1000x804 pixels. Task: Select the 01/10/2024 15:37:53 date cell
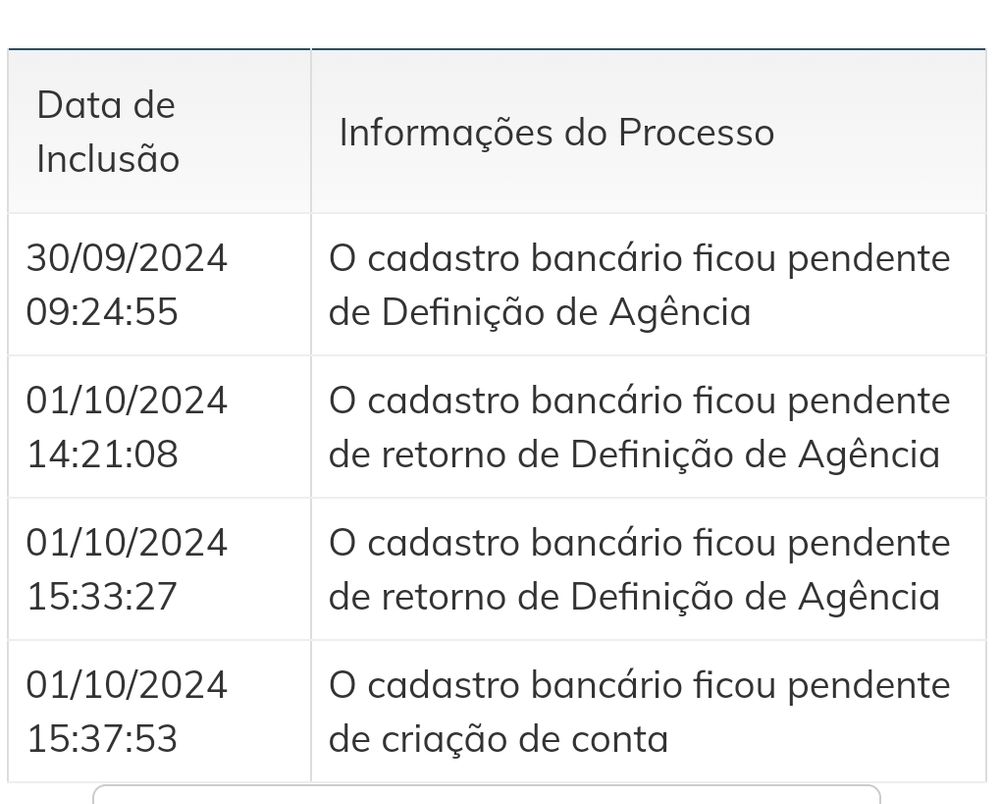pyautogui.click(x=127, y=712)
